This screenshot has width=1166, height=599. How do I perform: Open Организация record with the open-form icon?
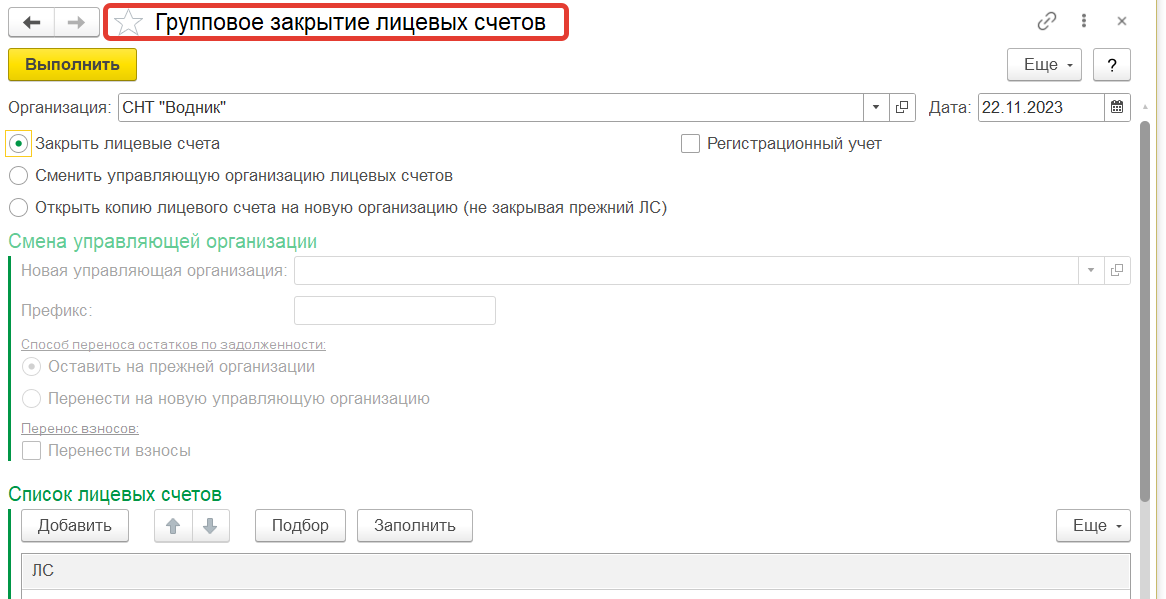pos(902,107)
